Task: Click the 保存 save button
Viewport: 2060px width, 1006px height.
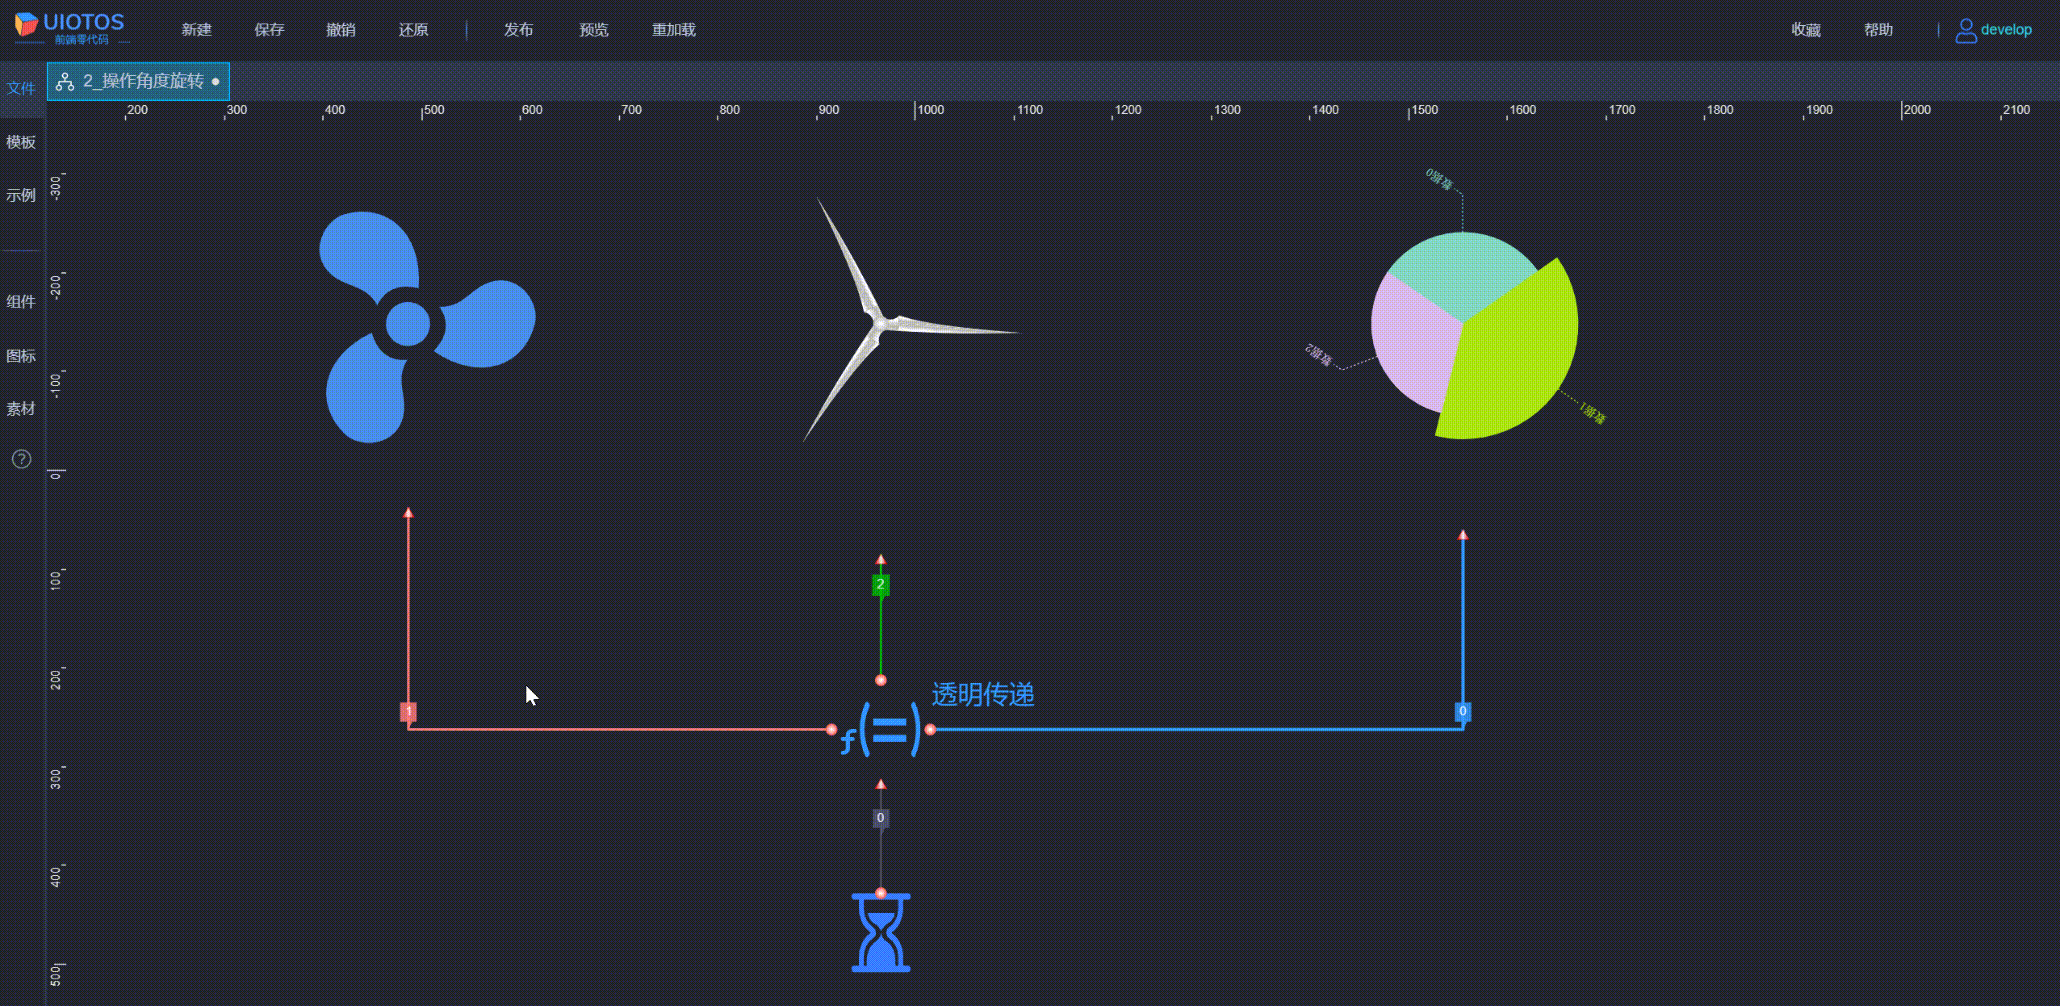Action: point(269,30)
